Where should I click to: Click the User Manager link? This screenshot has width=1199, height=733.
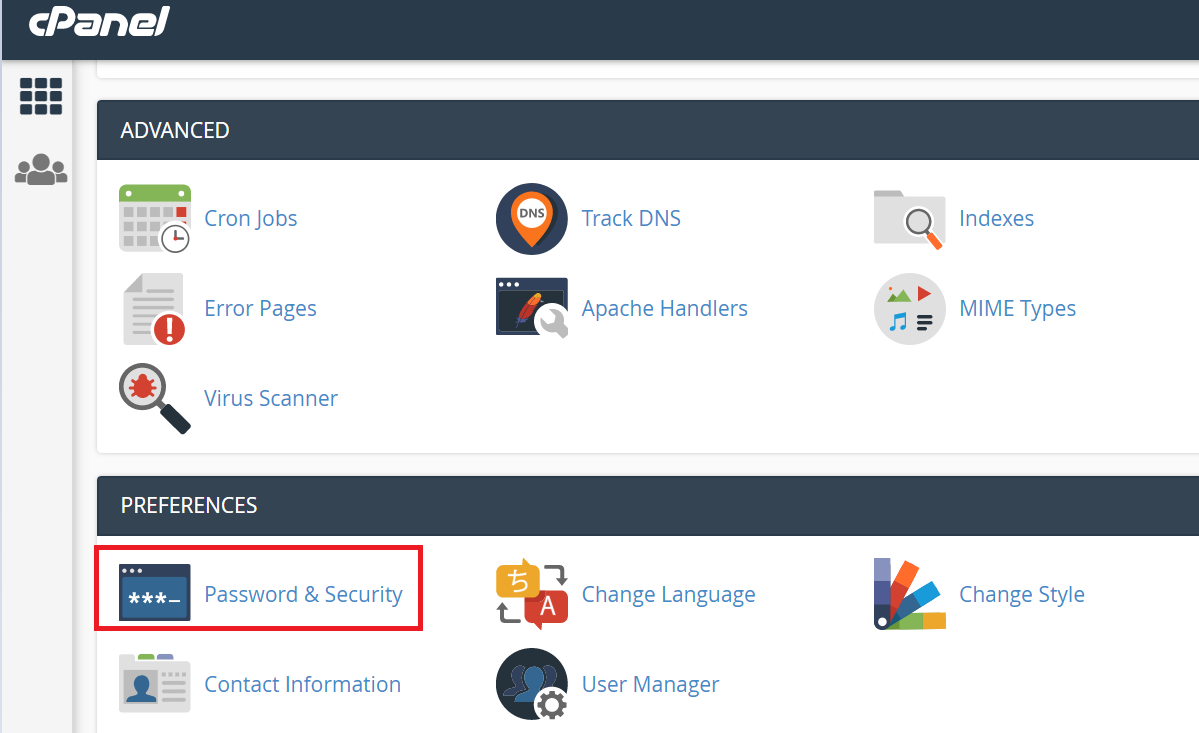pyautogui.click(x=650, y=684)
